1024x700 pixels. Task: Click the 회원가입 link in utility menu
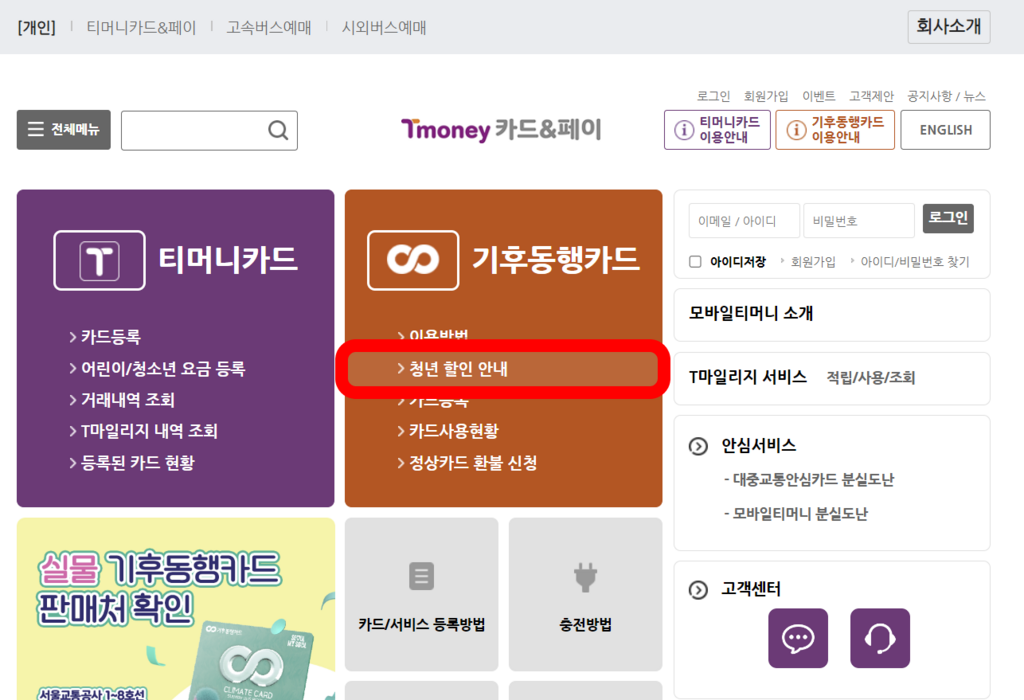tap(766, 96)
